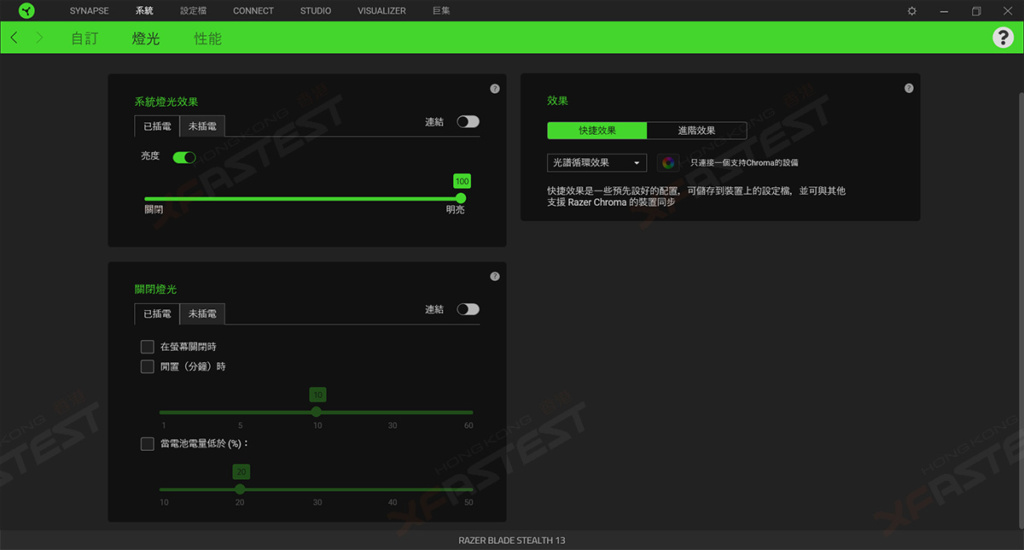Switch to the 自訂 tab

(x=84, y=39)
